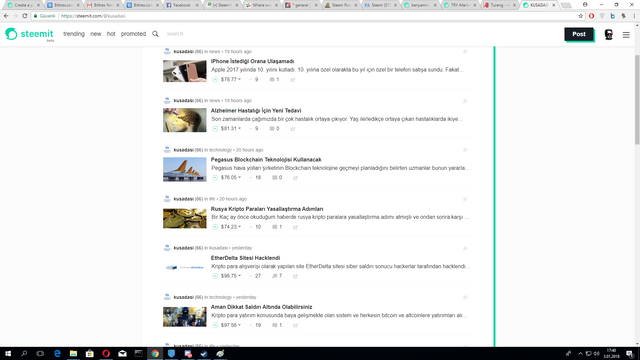Open the EtherDelta Sitesi Hacklendi title
The width and height of the screenshot is (640, 360).
pyautogui.click(x=245, y=258)
